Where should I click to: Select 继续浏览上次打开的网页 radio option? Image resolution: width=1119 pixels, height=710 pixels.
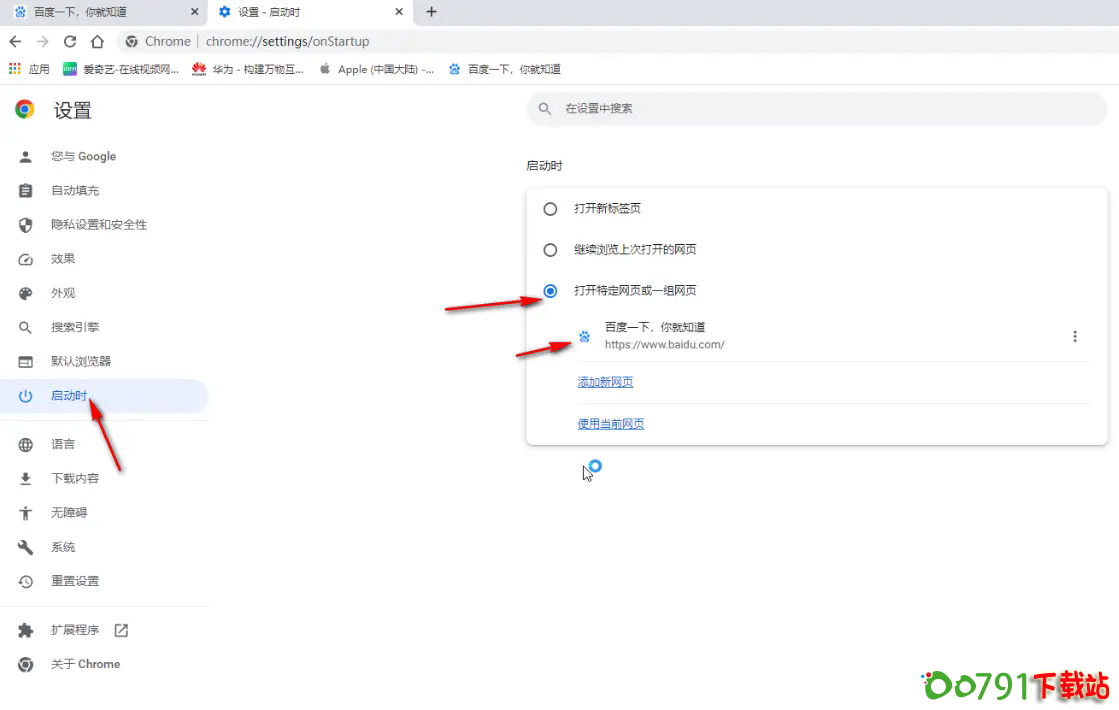(x=550, y=250)
